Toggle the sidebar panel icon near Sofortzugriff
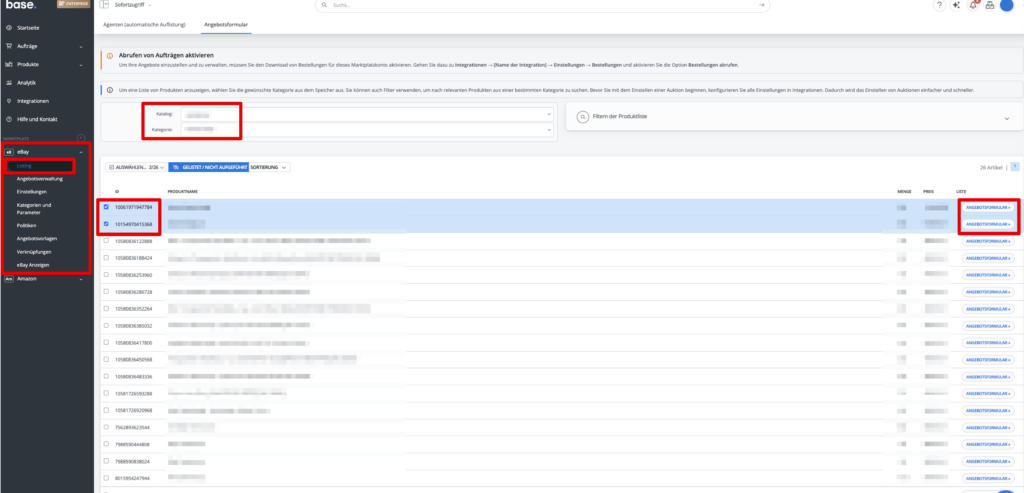 point(104,5)
